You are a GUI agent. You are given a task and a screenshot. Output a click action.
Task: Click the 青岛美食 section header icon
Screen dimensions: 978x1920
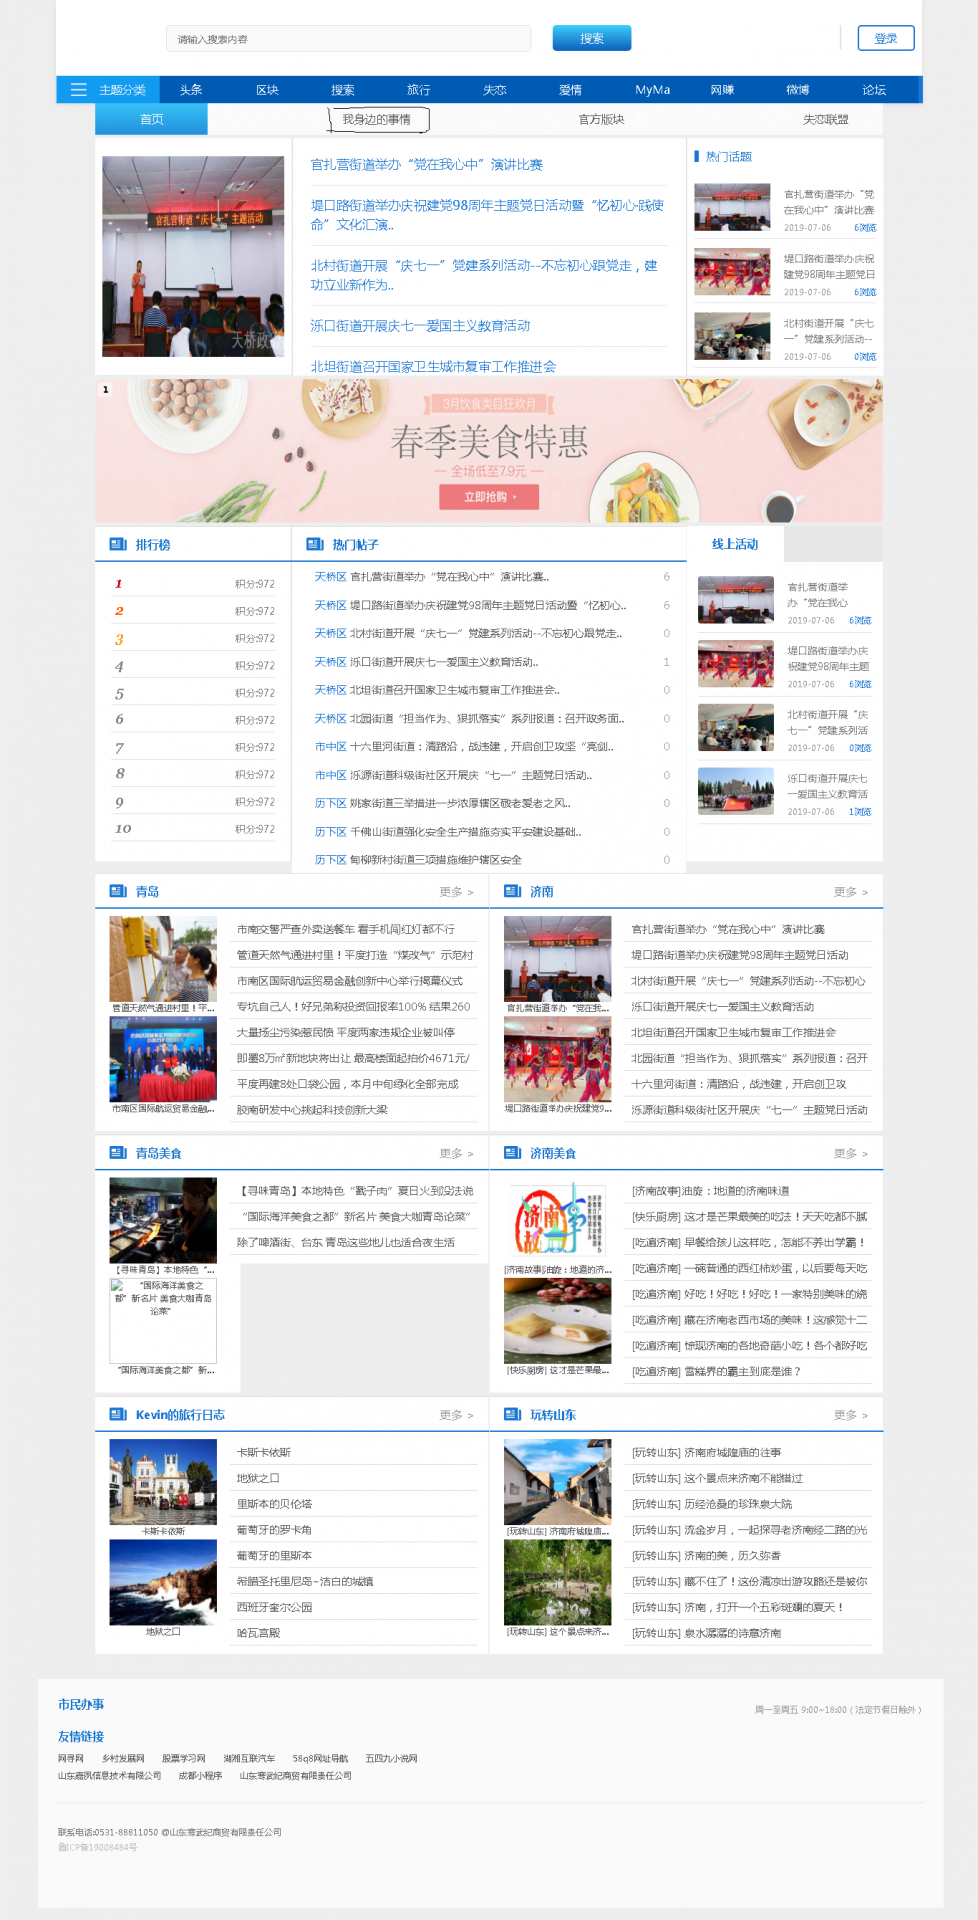click(118, 1153)
